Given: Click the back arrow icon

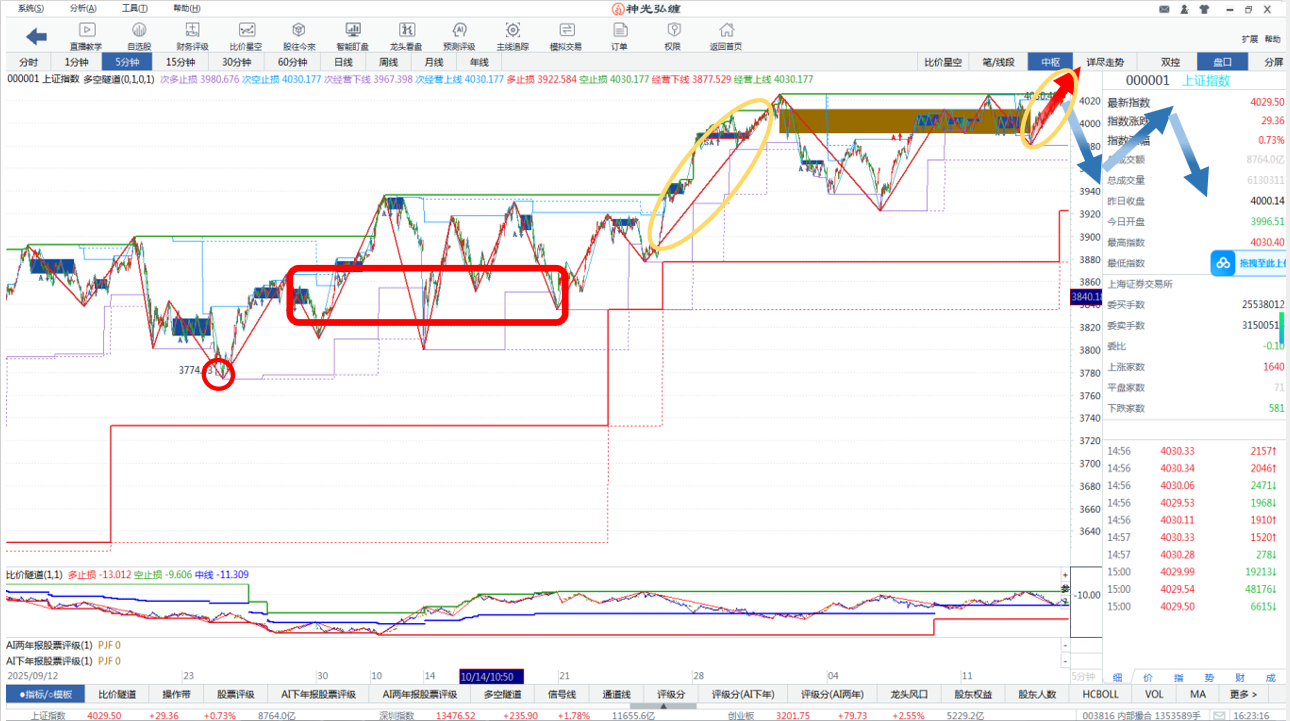Looking at the screenshot, I should (36, 37).
